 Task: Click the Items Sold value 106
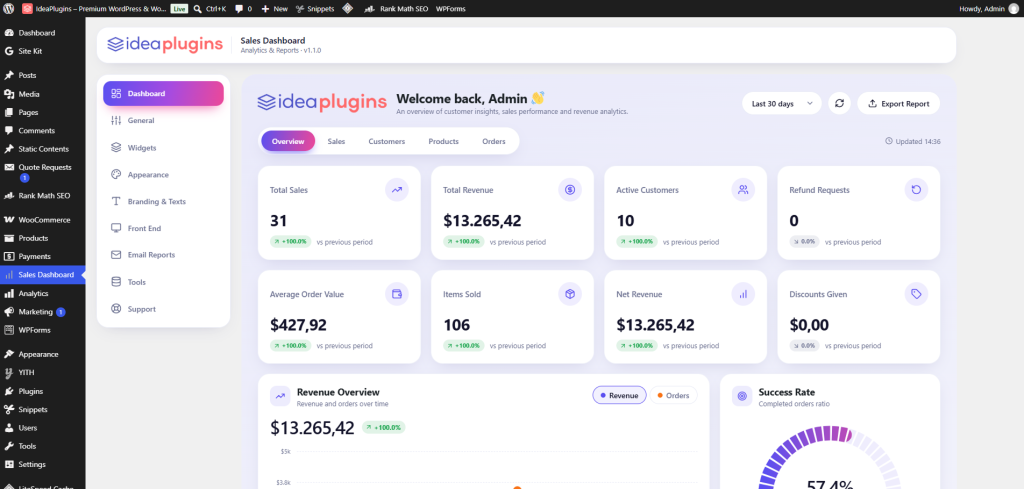(456, 324)
